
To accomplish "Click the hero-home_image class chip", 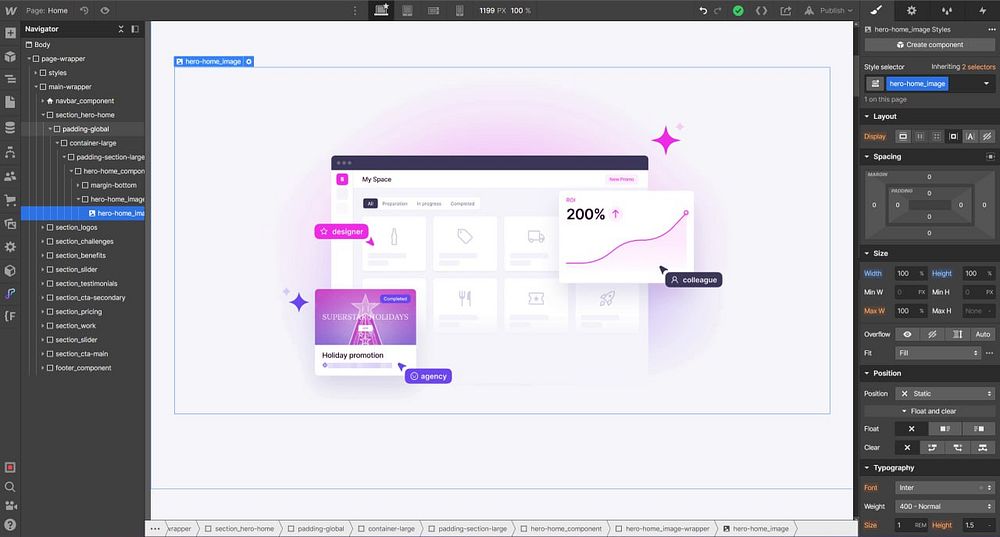I will point(917,84).
